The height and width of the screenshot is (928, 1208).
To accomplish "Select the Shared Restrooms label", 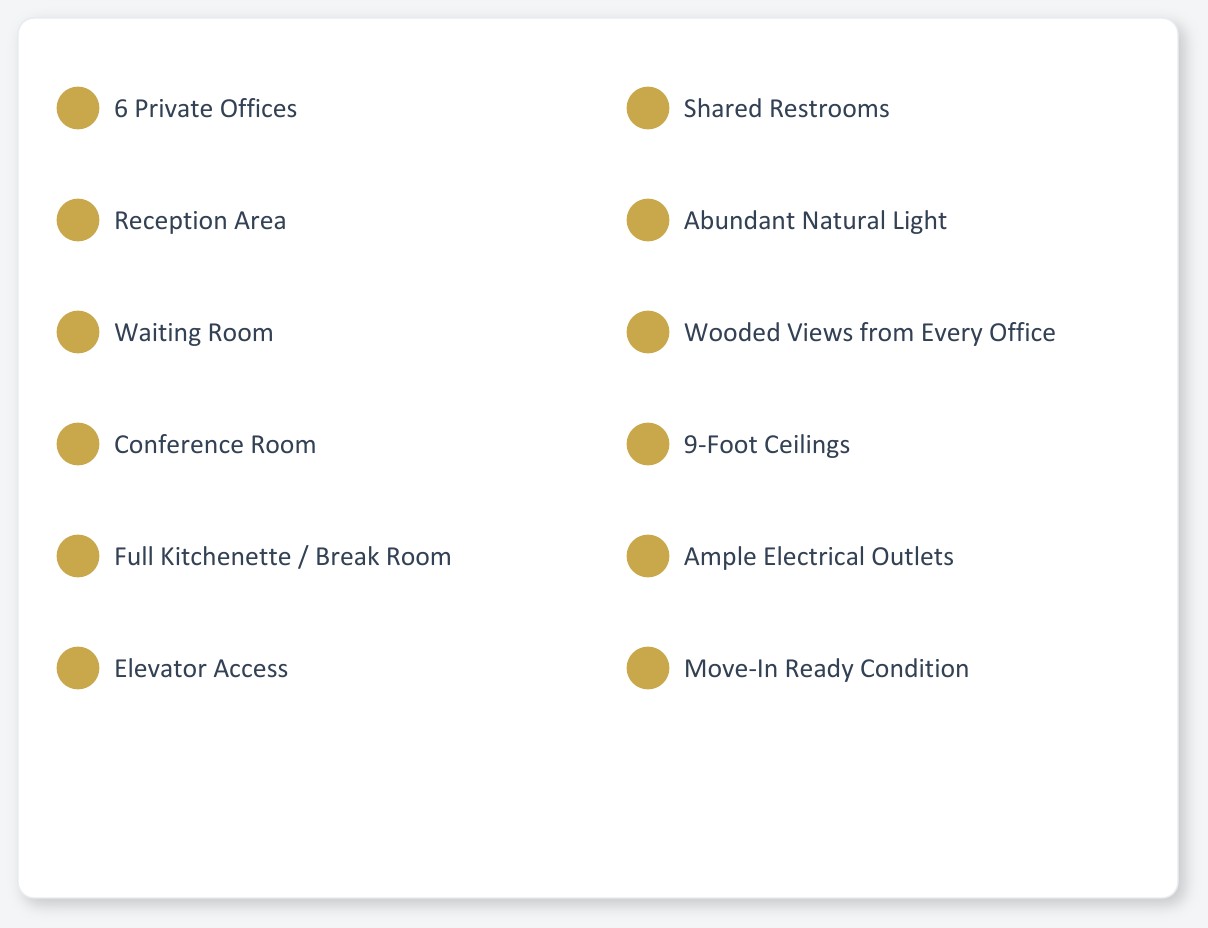I will pyautogui.click(x=787, y=108).
